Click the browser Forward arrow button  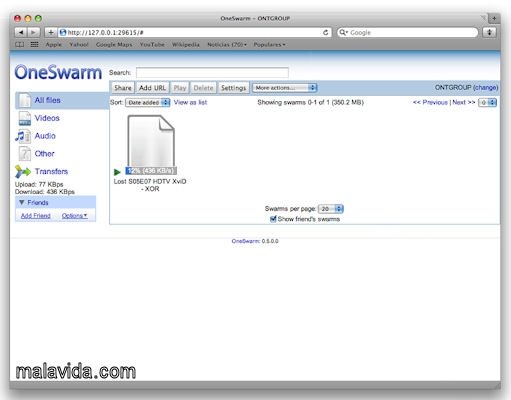[x=34, y=32]
